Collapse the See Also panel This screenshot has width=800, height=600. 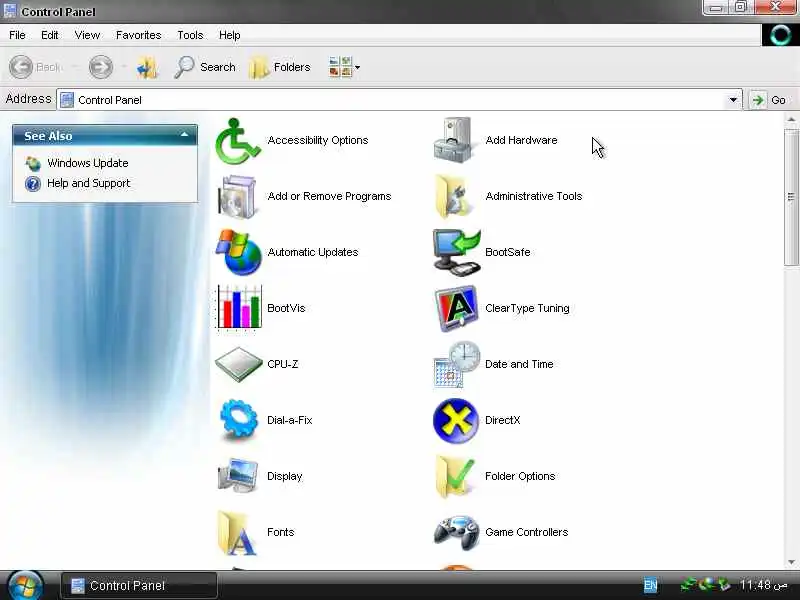[x=184, y=135]
